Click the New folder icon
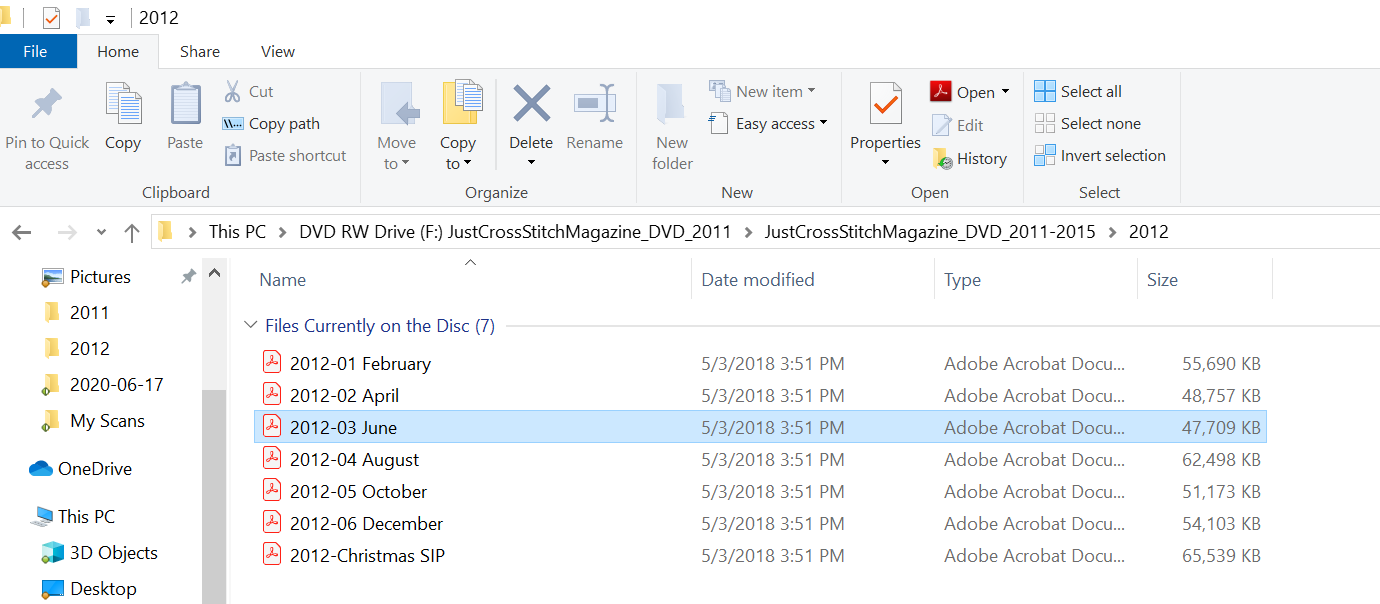Screen dimensions: 1380x604 (672, 105)
